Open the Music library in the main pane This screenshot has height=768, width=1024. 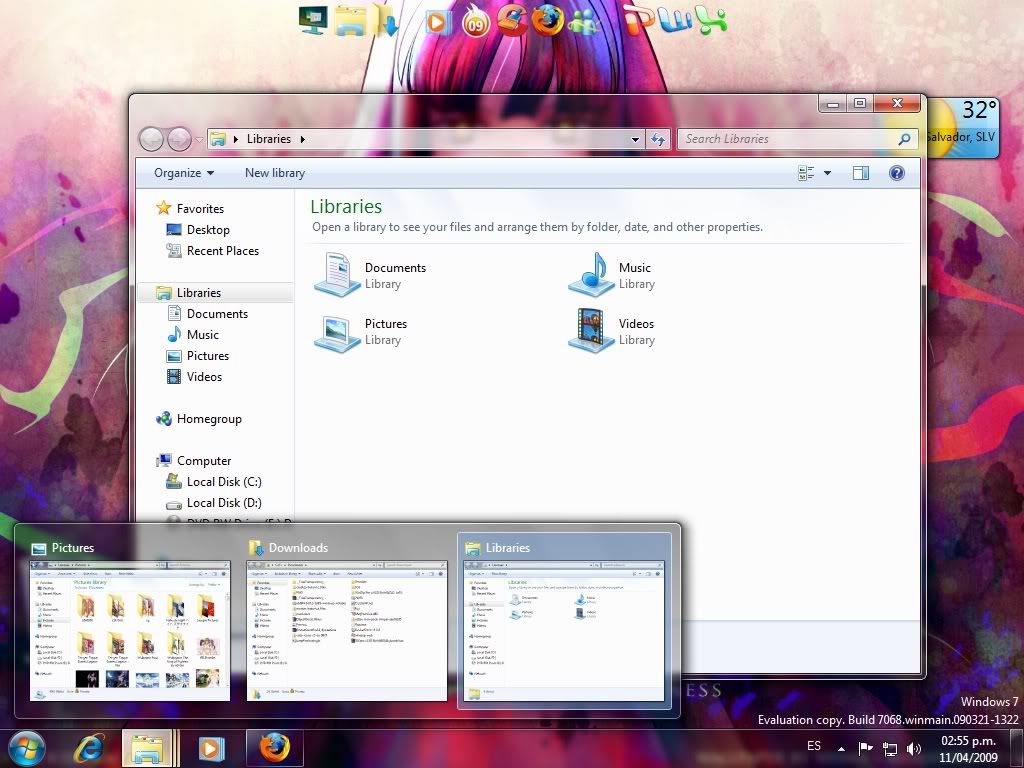612,275
